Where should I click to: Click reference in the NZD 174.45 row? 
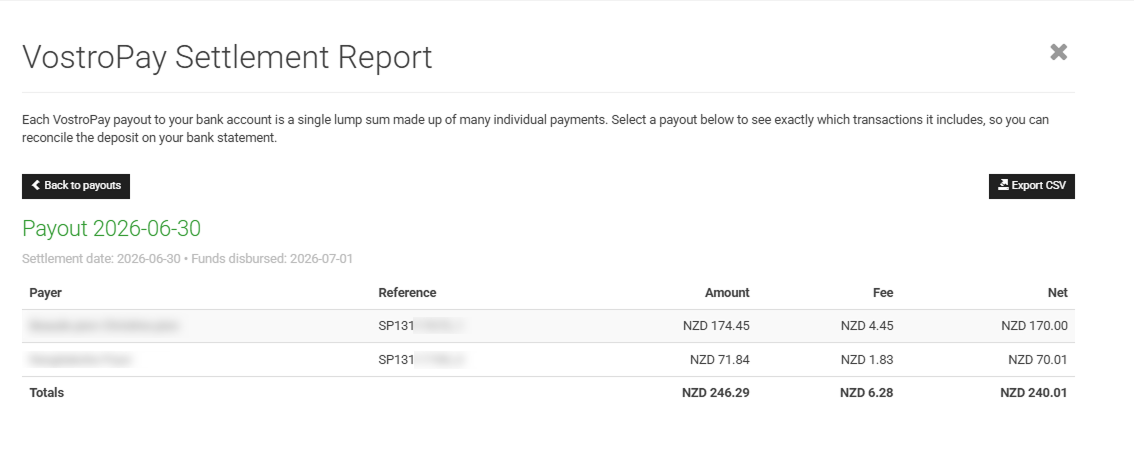(x=421, y=326)
